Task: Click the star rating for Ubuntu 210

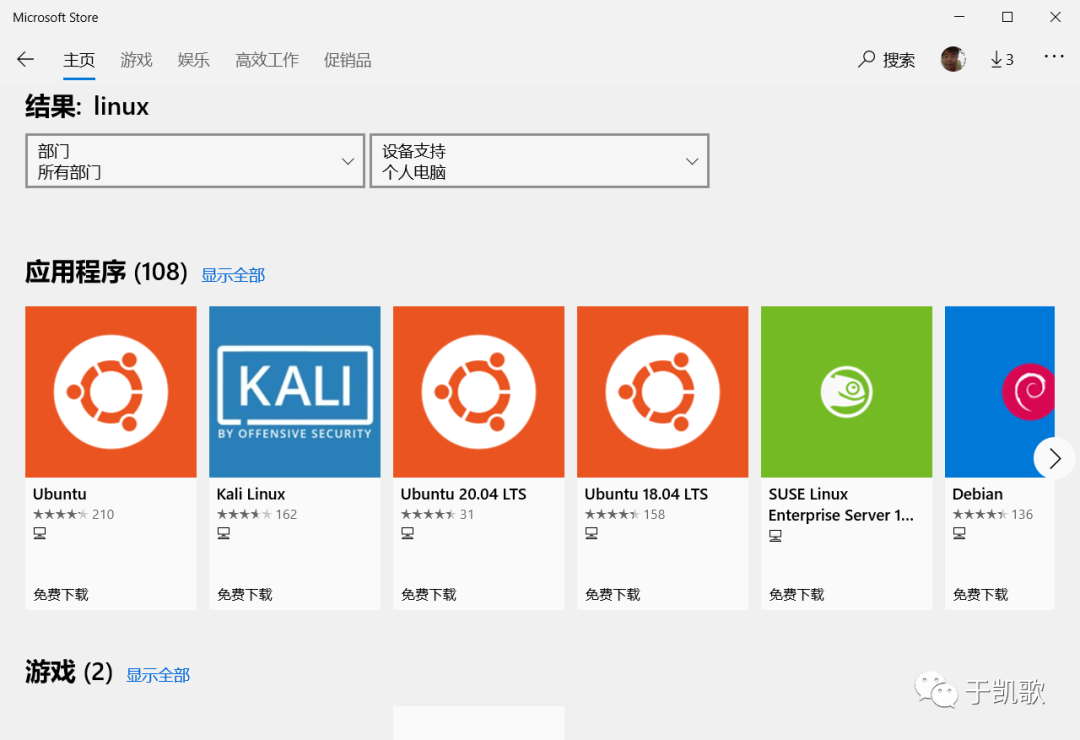Action: [x=61, y=514]
